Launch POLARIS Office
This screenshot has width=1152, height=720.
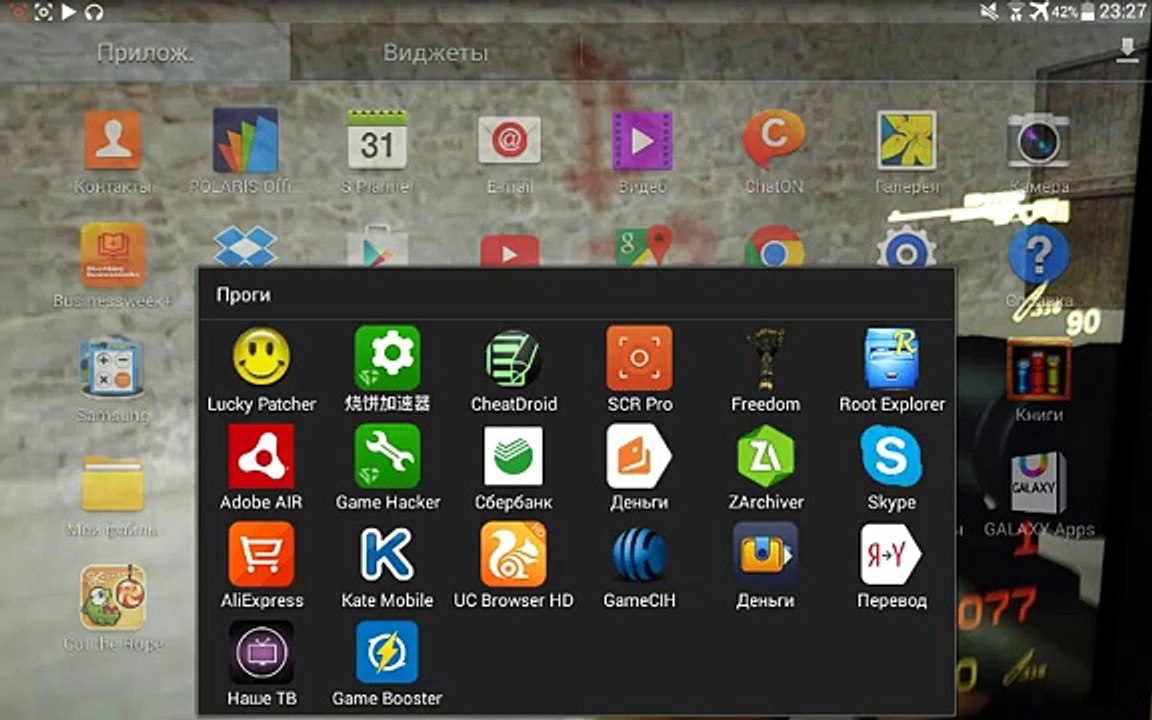coord(245,140)
